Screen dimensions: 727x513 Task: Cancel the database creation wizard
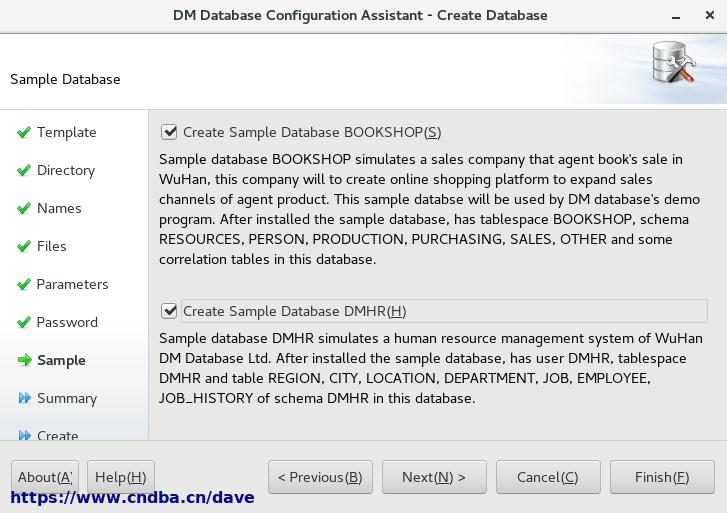[x=548, y=477]
